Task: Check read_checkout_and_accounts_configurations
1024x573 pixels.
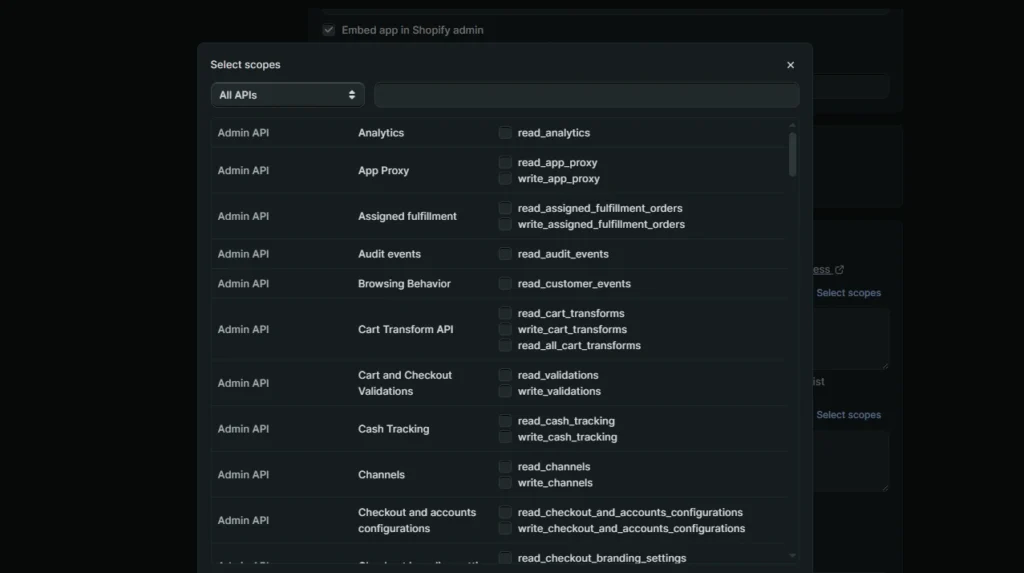Action: (x=505, y=512)
